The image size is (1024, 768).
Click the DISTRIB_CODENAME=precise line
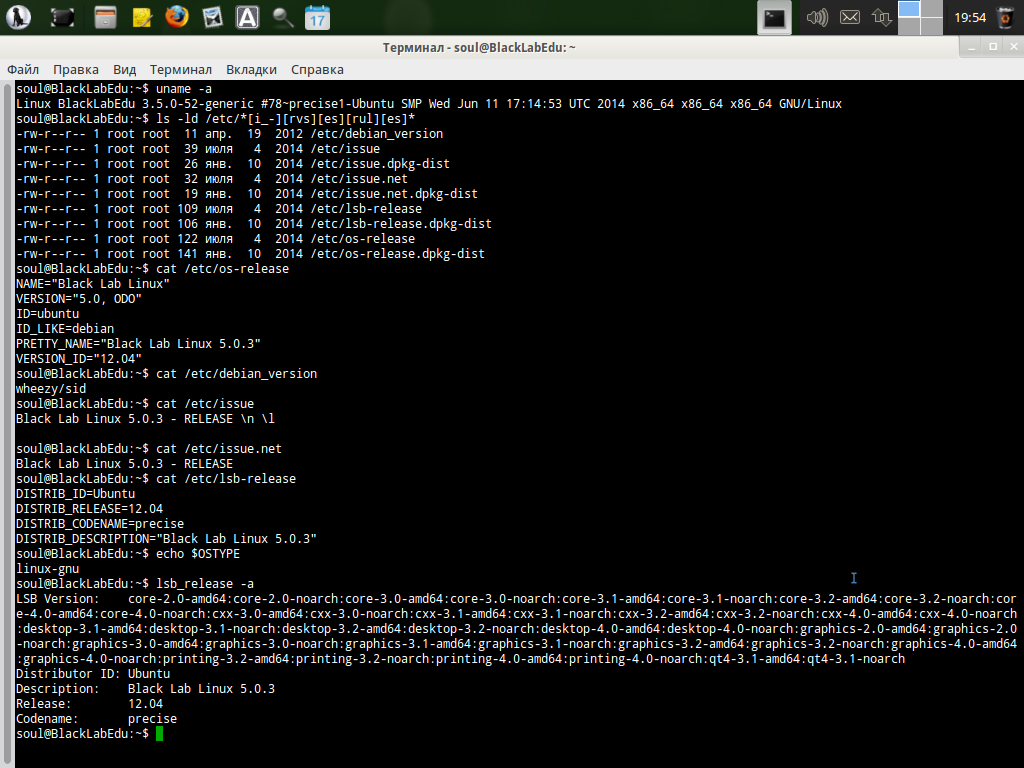point(100,524)
